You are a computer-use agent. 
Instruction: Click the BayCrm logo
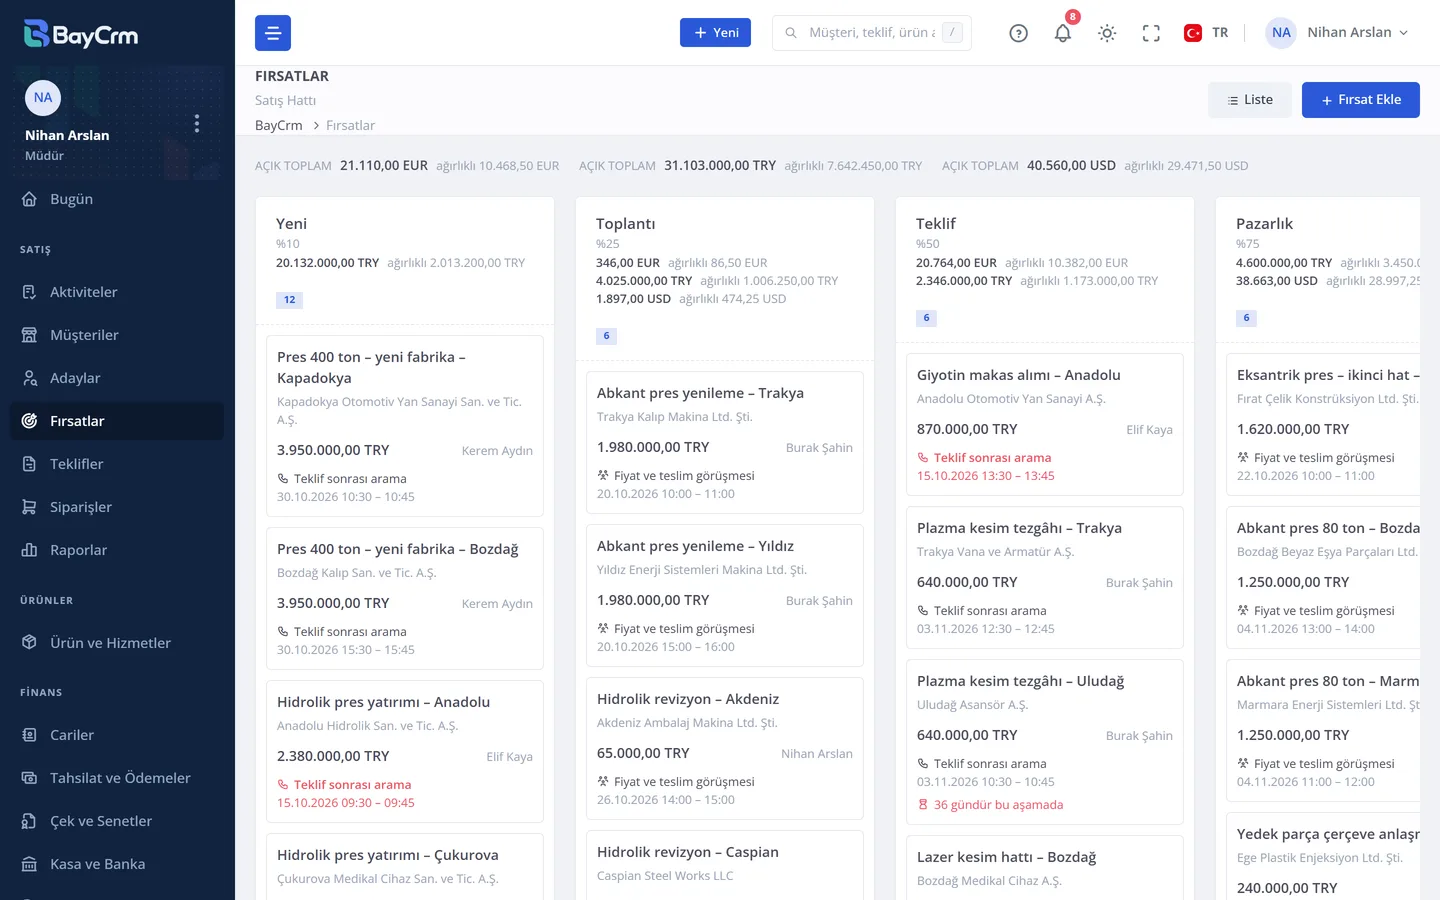[81, 34]
